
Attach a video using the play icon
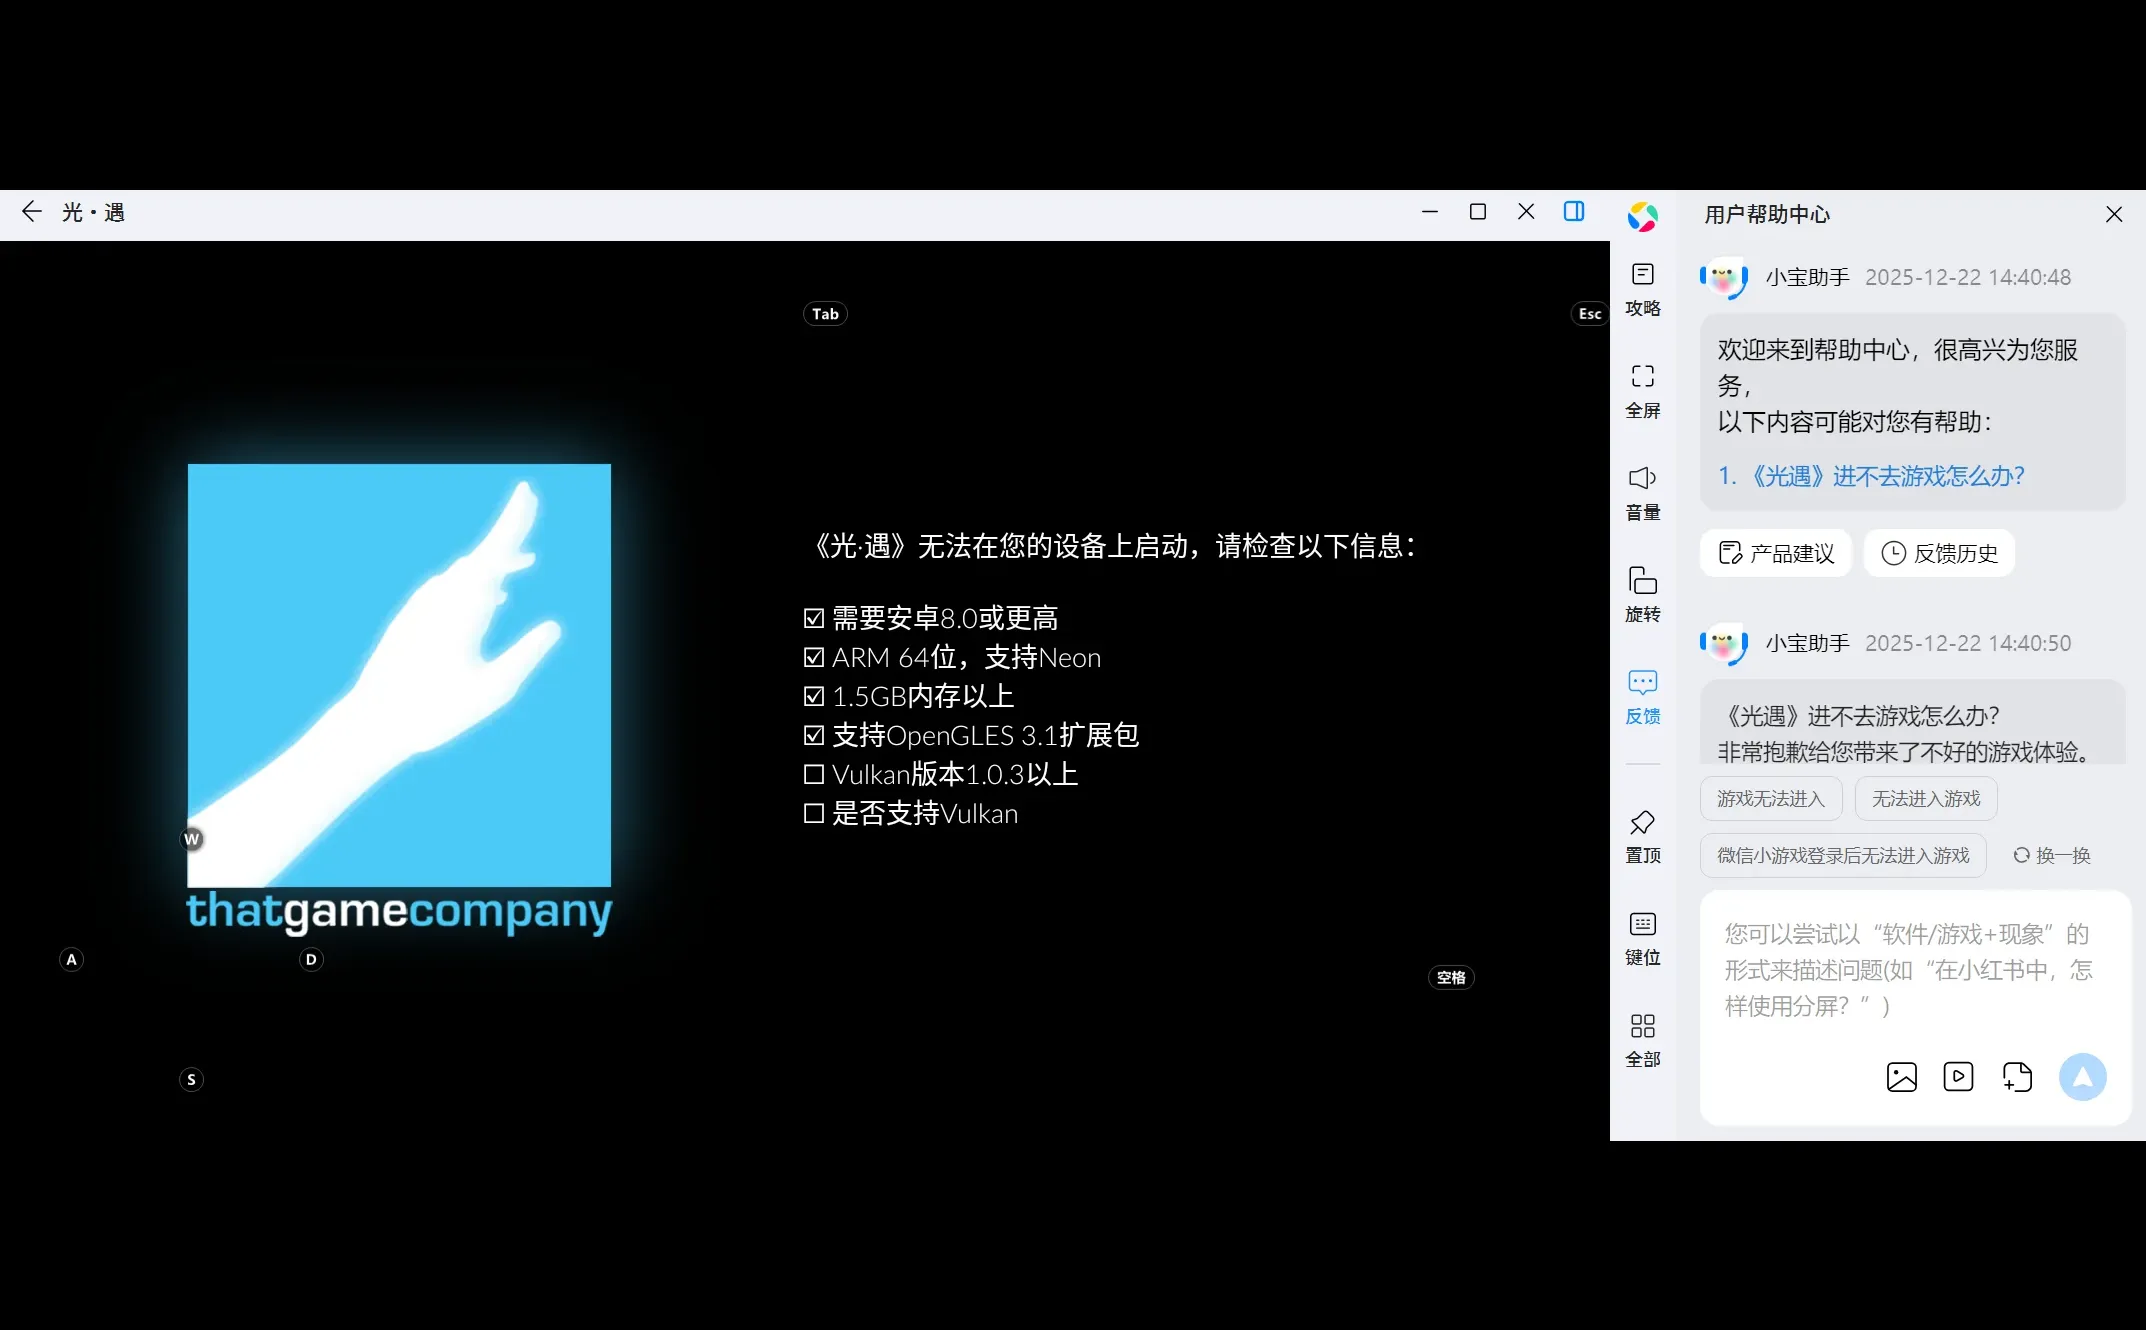tap(1957, 1077)
